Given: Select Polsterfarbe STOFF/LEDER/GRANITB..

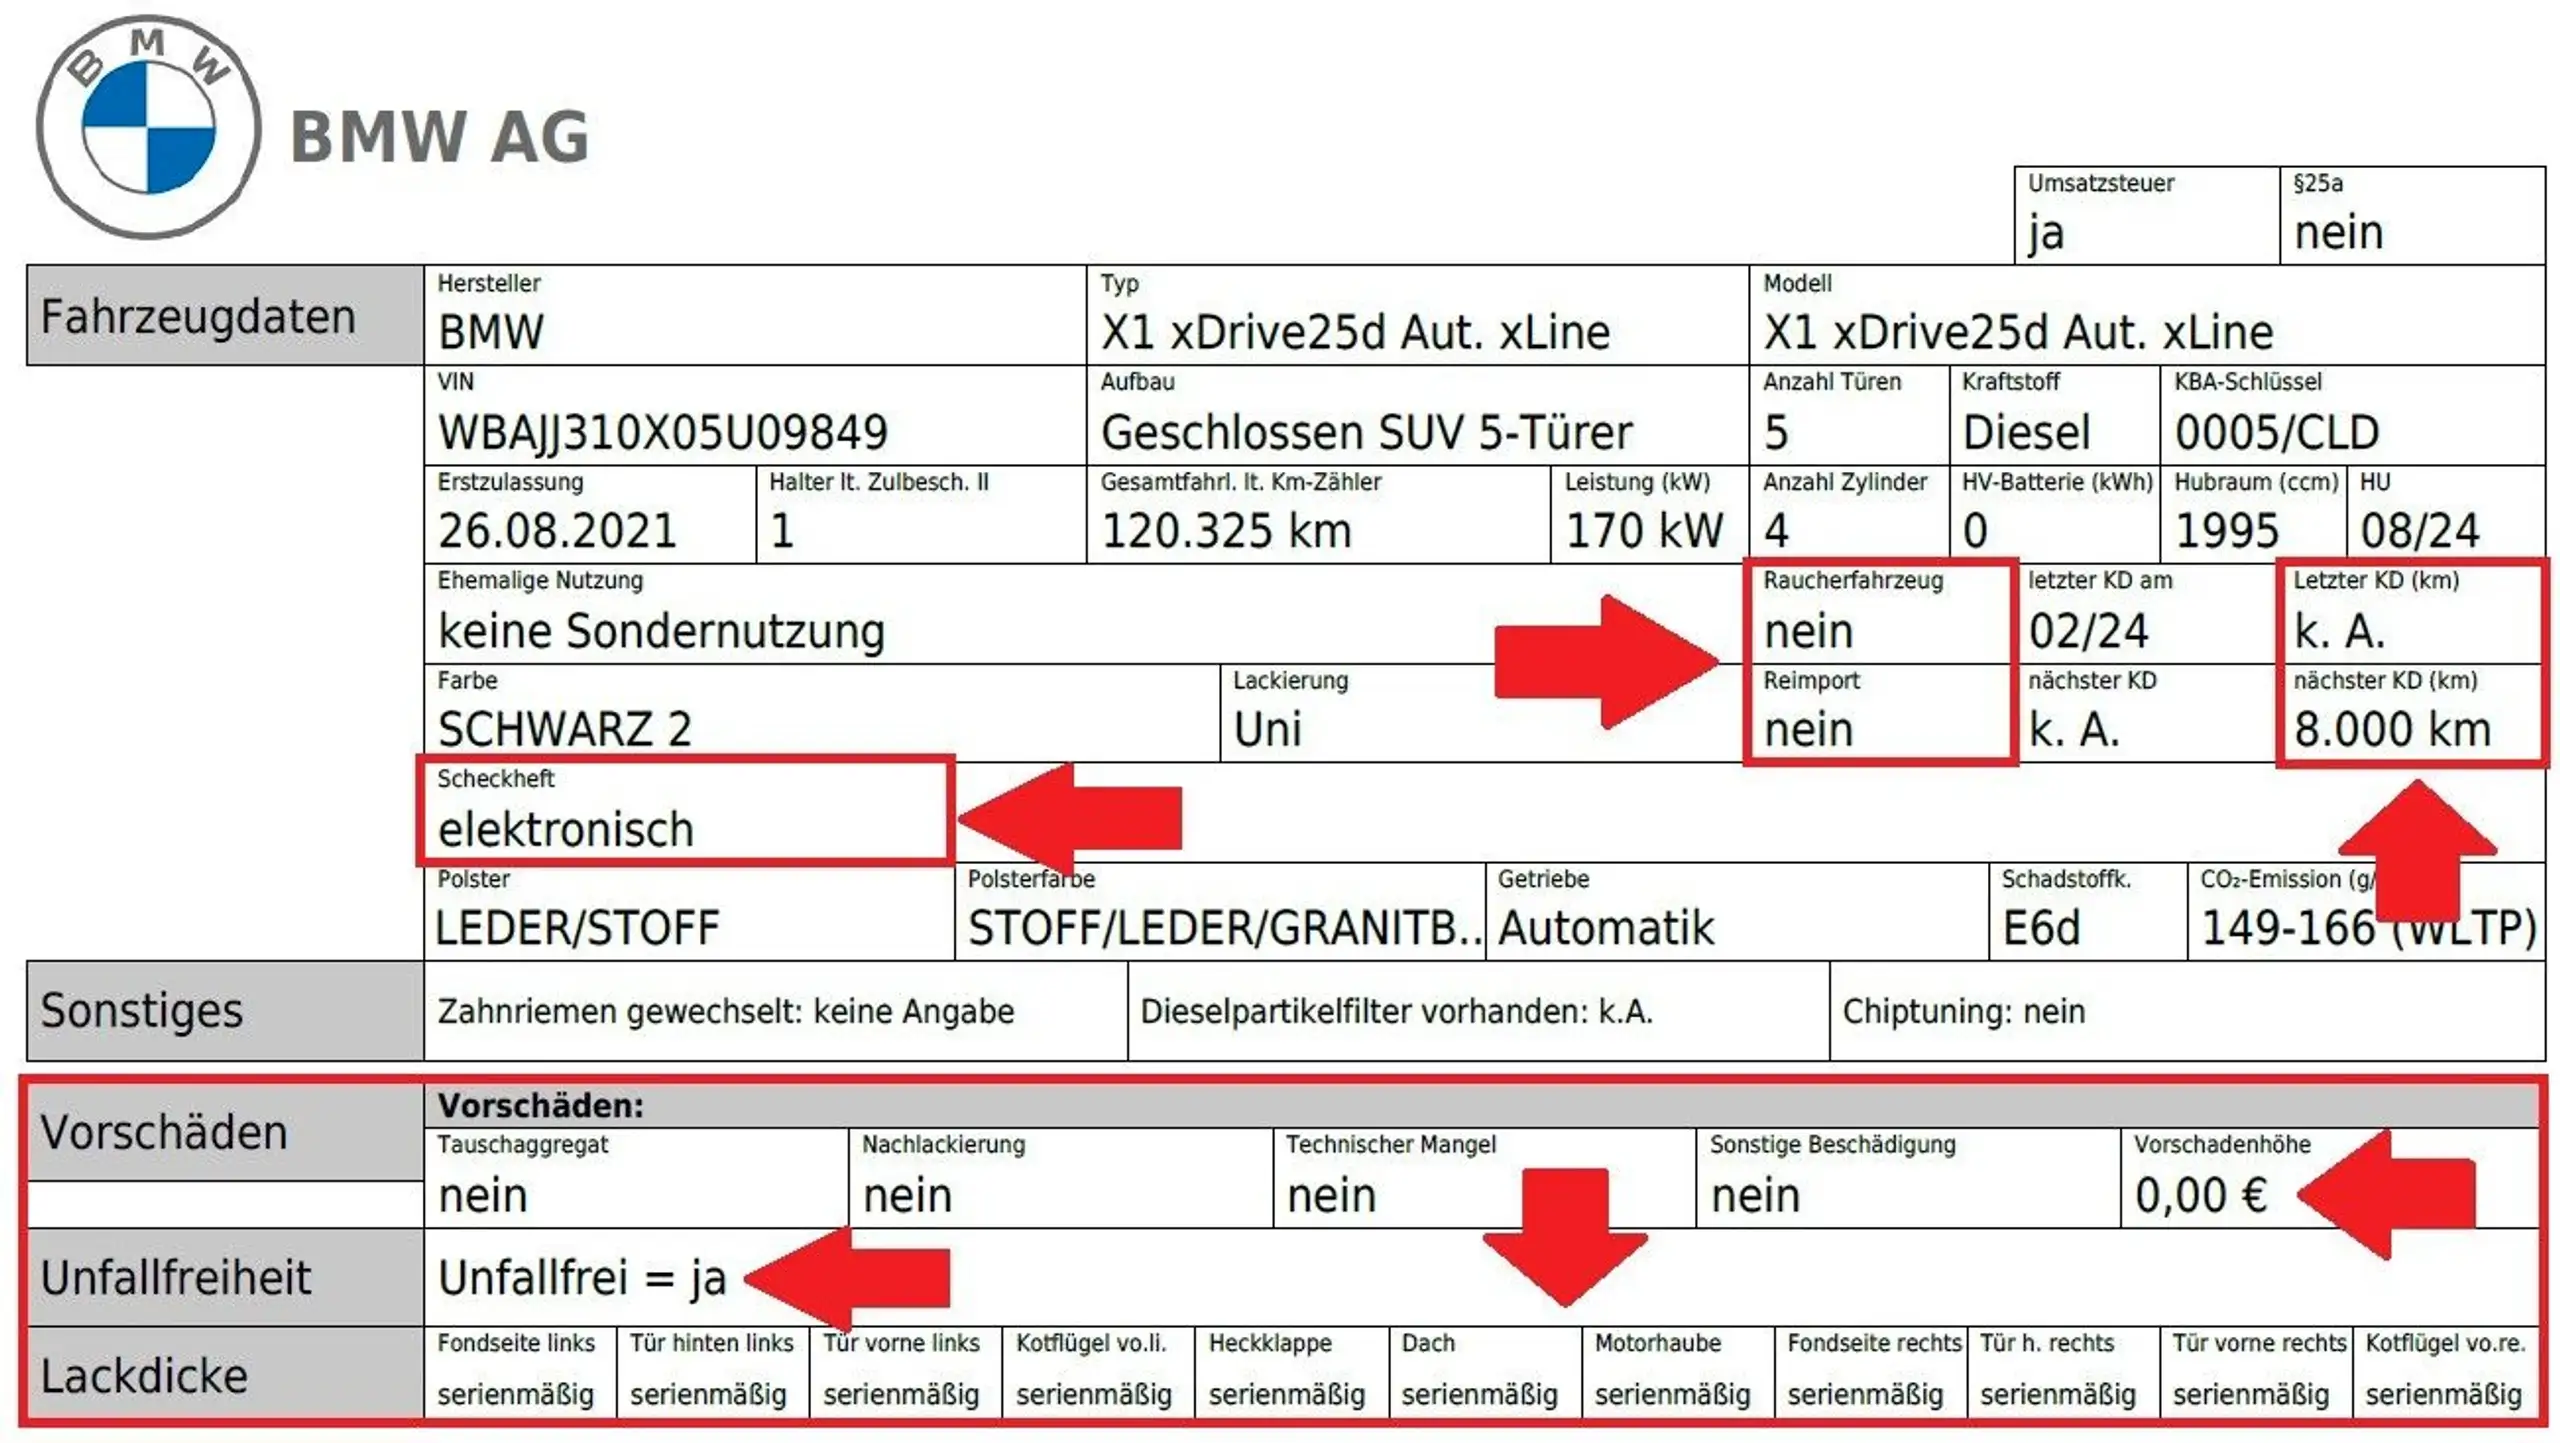Looking at the screenshot, I should coord(1223,928).
